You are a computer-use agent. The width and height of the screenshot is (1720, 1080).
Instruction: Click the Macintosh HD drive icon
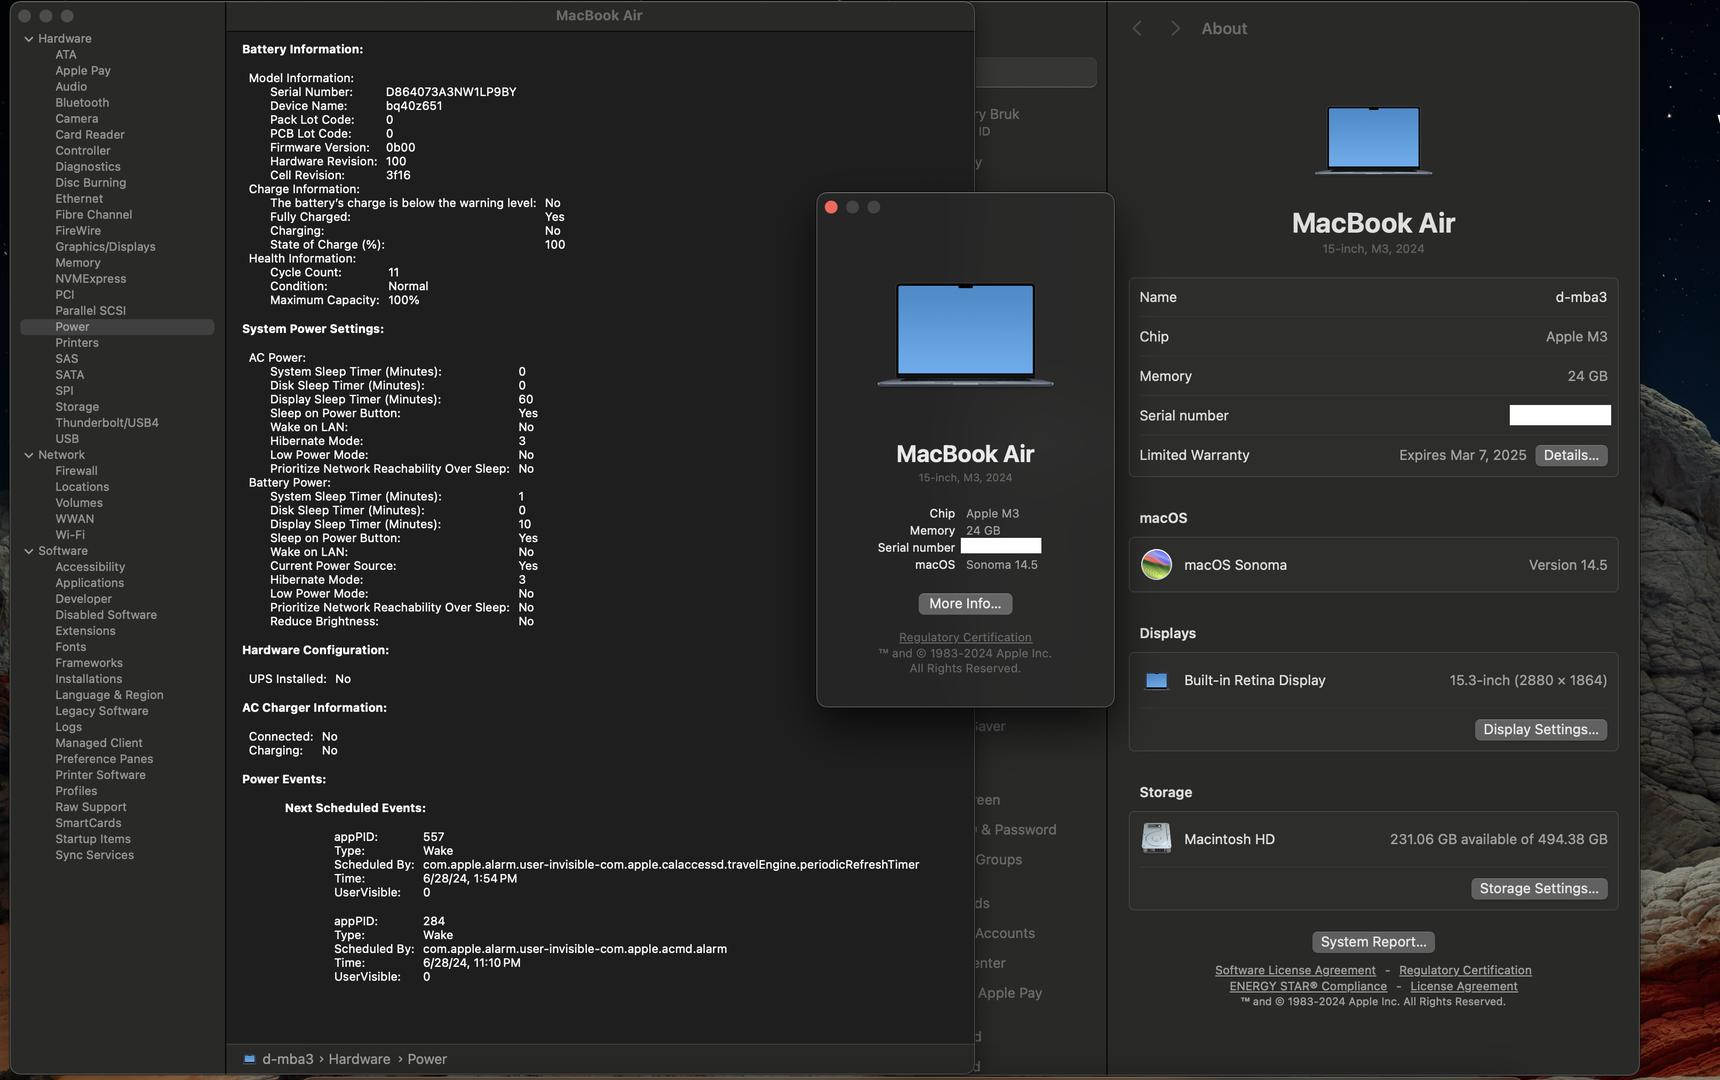click(x=1156, y=839)
